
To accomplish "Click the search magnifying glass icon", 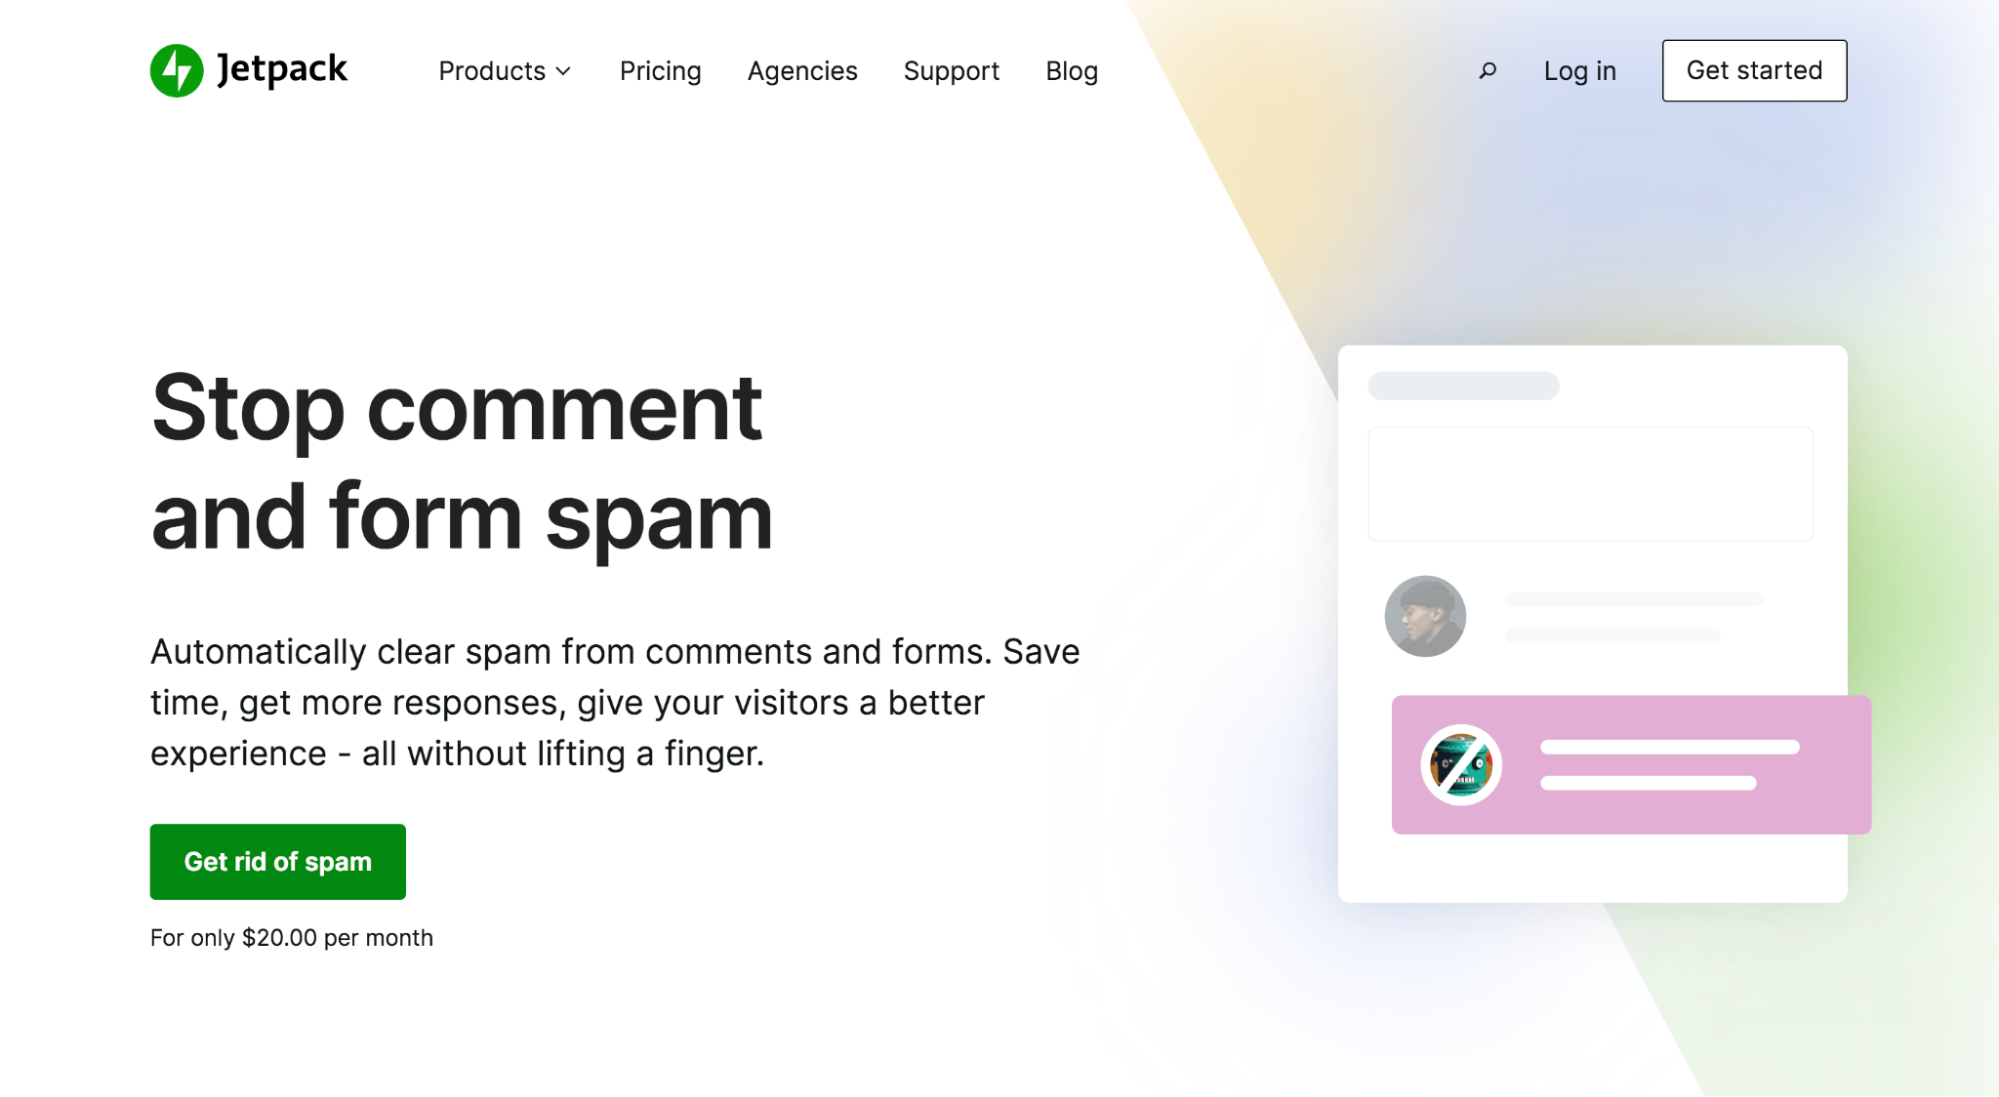I will tap(1486, 70).
